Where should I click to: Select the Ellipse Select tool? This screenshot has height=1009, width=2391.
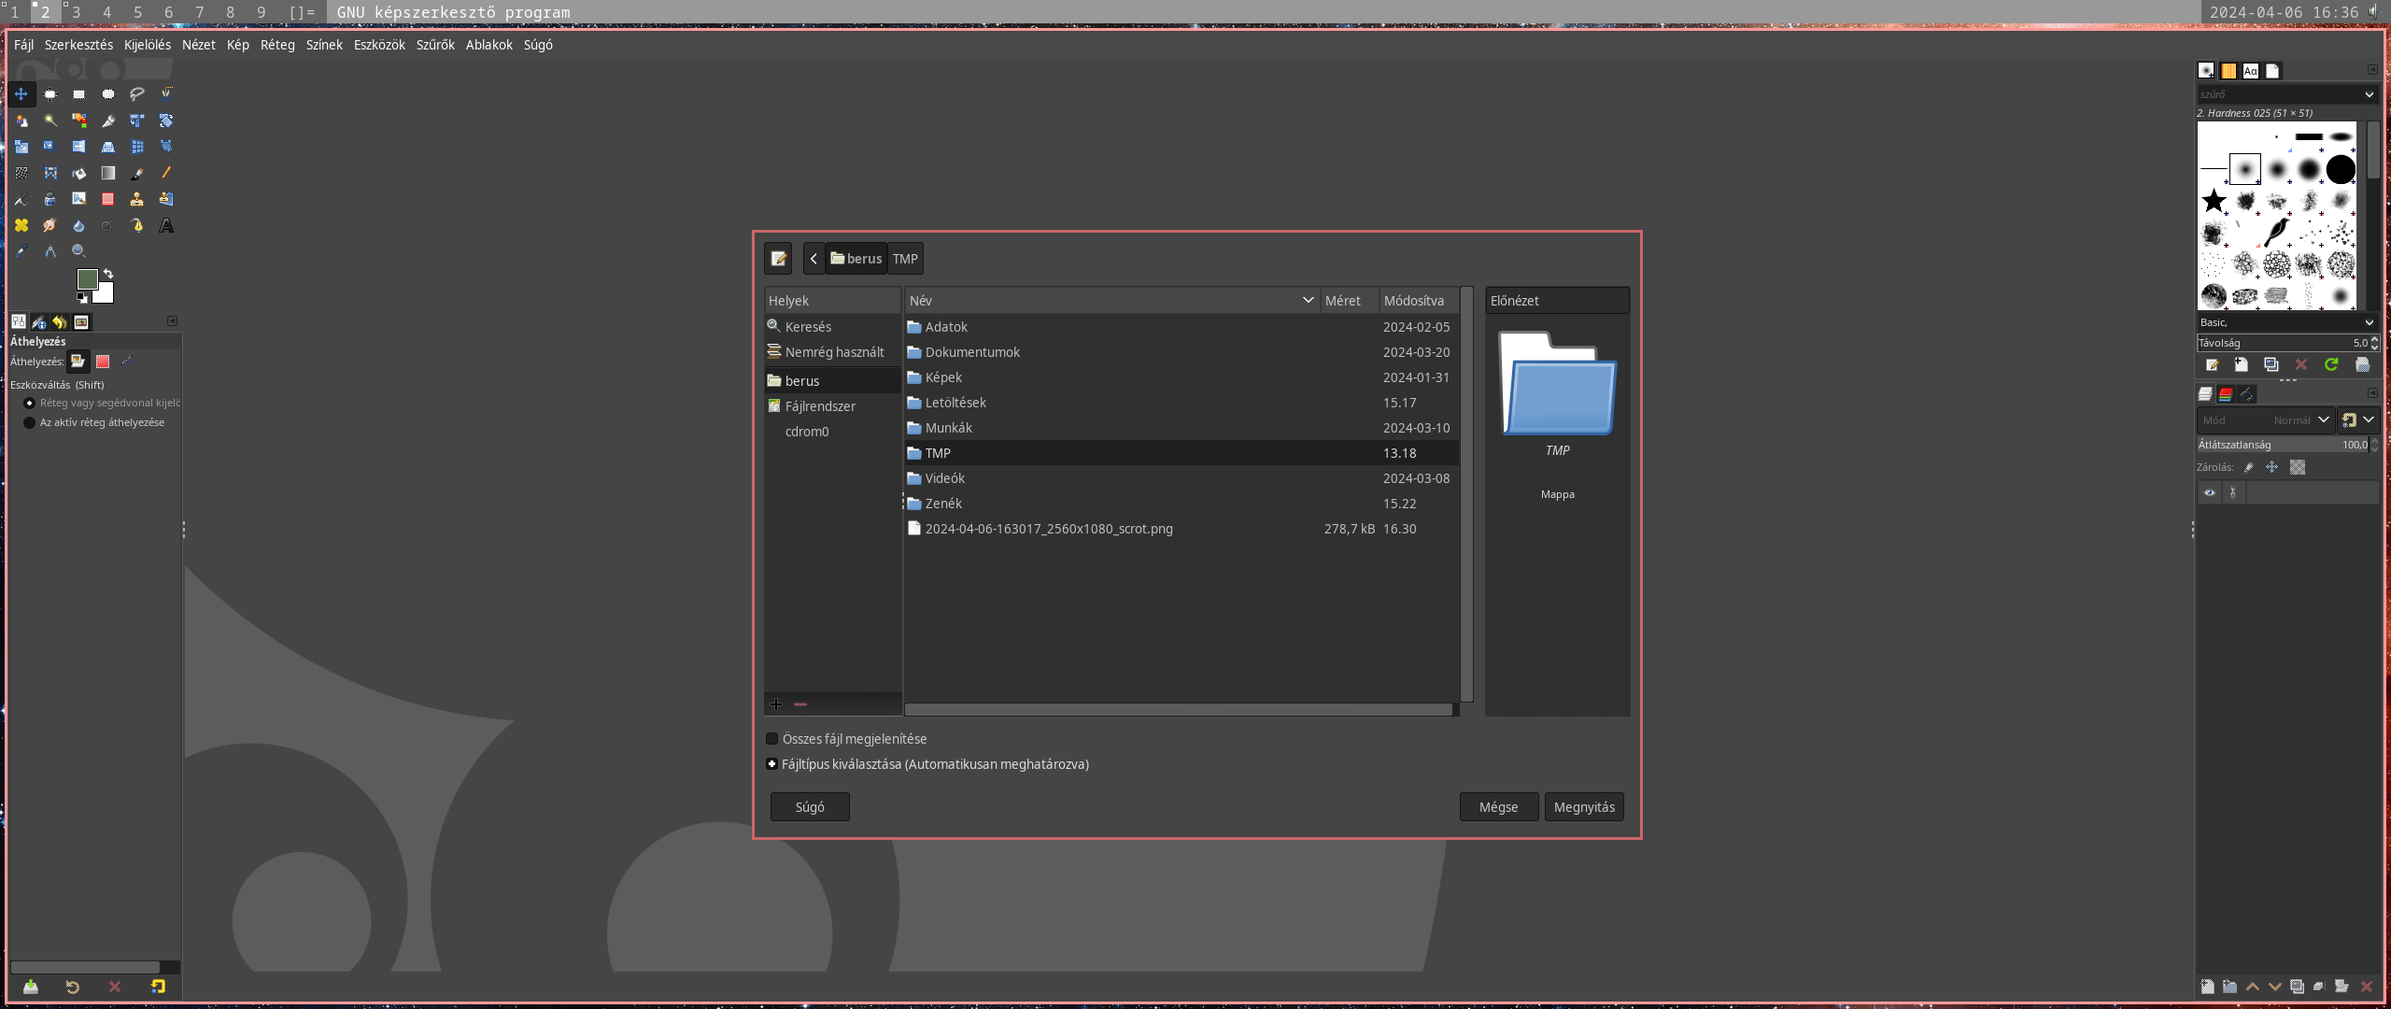pos(108,94)
